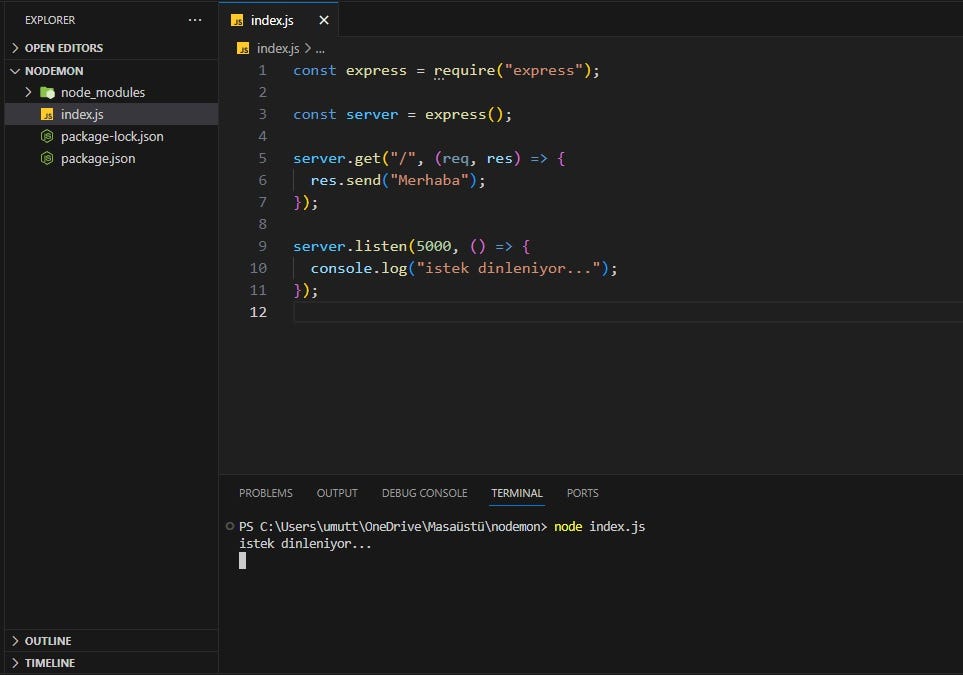Click line number 5 in the editor
963x675 pixels.
[261, 158]
